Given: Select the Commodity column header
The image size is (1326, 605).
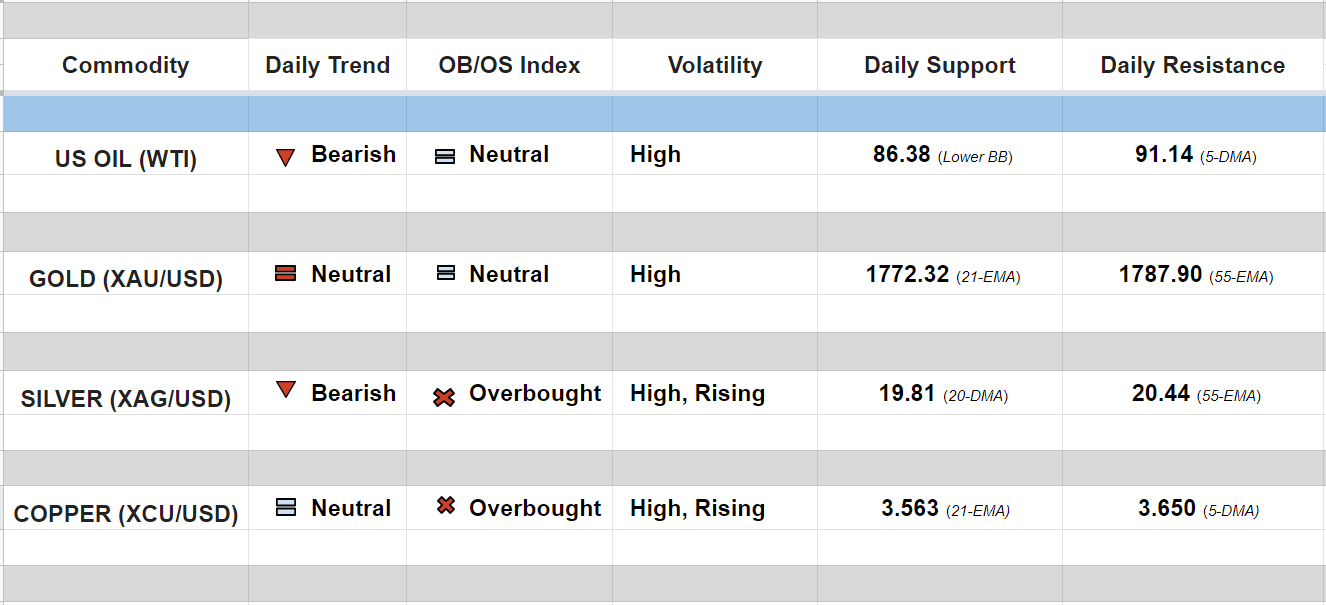Looking at the screenshot, I should tap(125, 66).
